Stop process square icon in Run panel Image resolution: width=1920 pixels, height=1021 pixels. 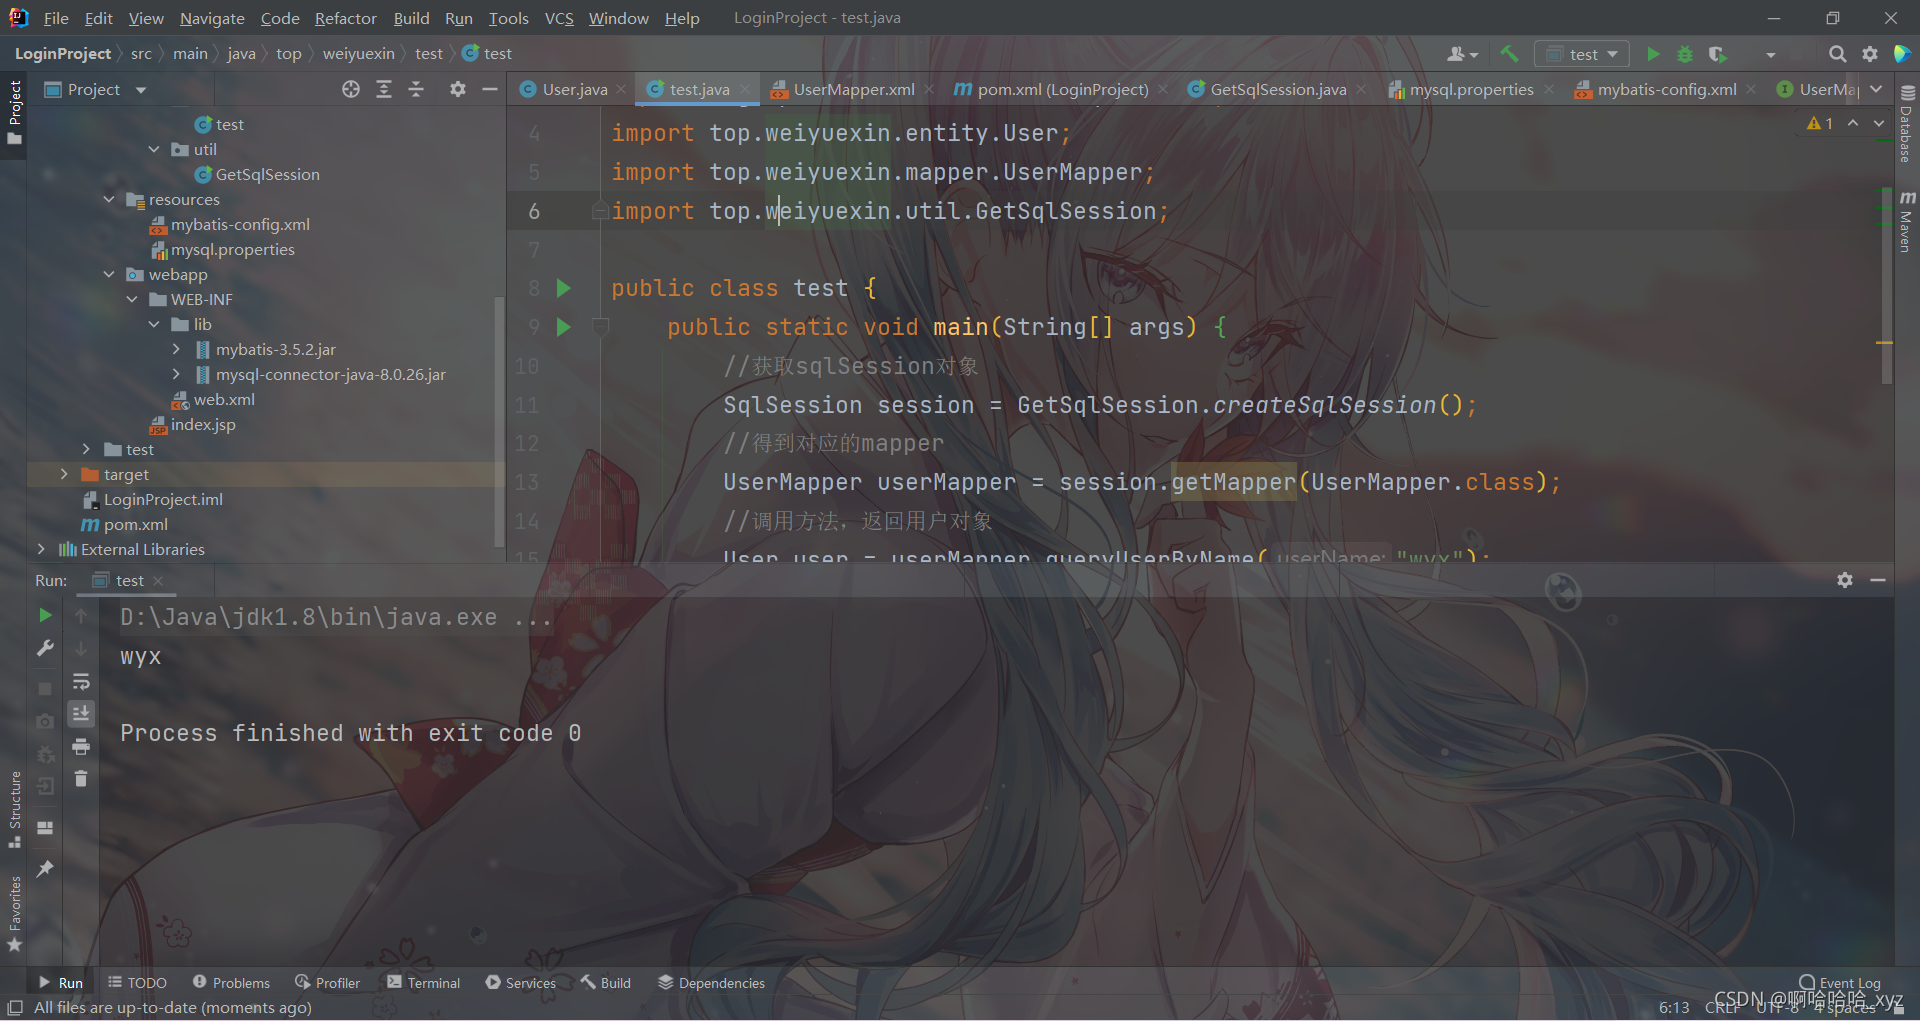tap(45, 688)
